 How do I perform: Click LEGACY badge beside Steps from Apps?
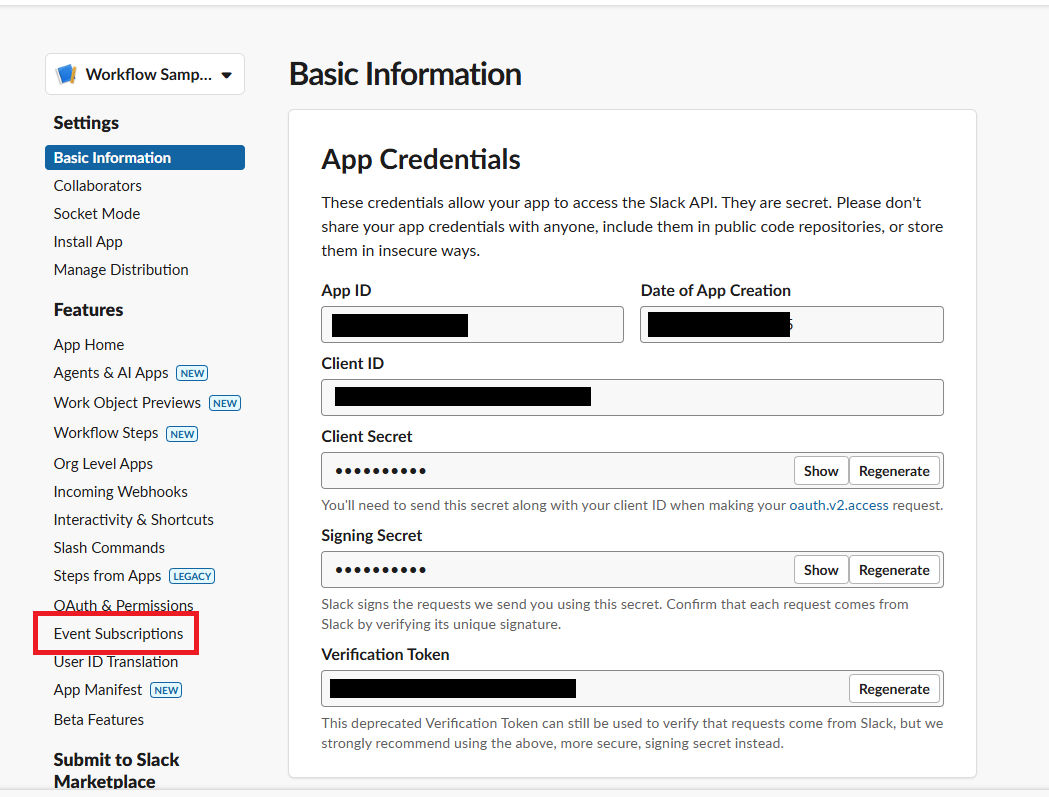coord(192,576)
